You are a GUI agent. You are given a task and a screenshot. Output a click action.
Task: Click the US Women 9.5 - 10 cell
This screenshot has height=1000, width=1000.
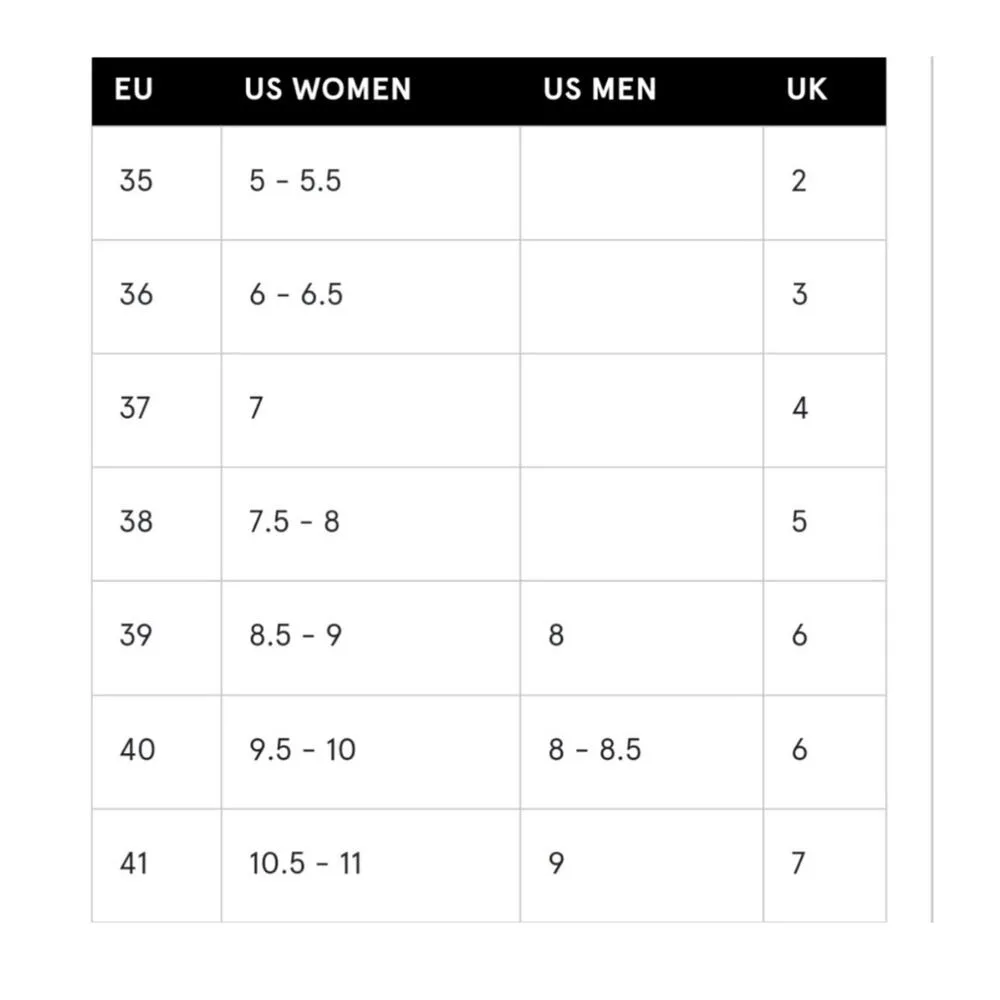point(302,750)
